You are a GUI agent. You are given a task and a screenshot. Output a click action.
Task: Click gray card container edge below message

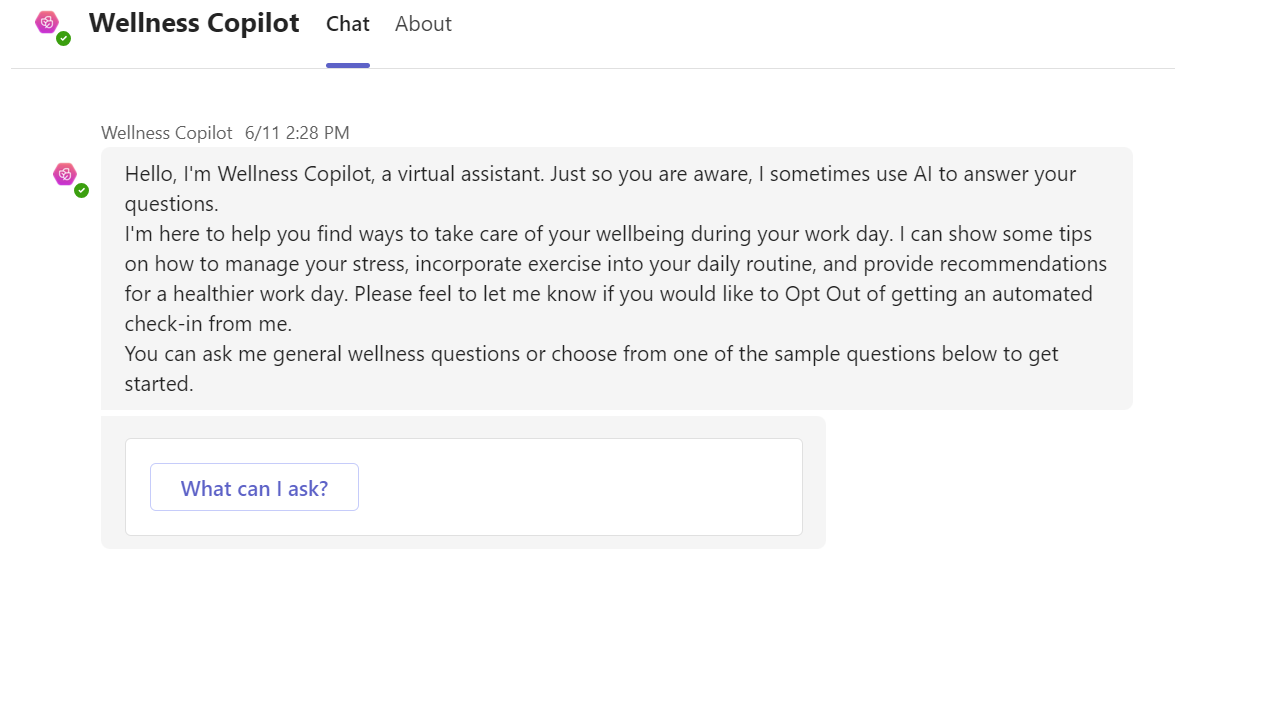(463, 542)
